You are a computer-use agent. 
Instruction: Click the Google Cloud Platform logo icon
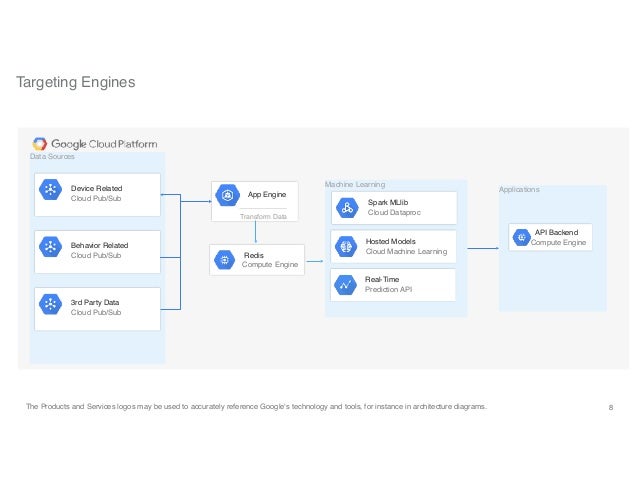(40, 144)
